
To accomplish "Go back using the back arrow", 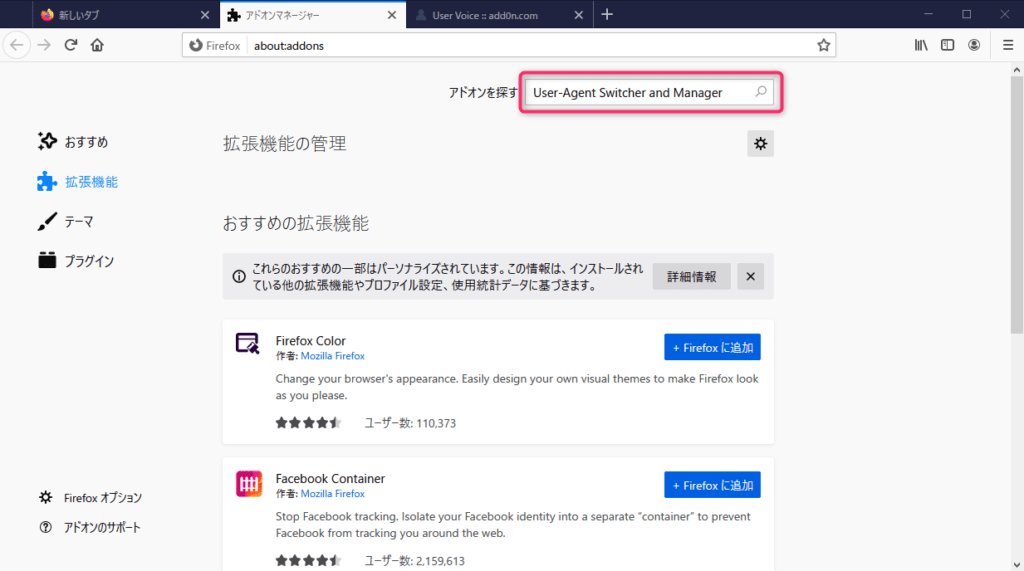I will [16, 45].
